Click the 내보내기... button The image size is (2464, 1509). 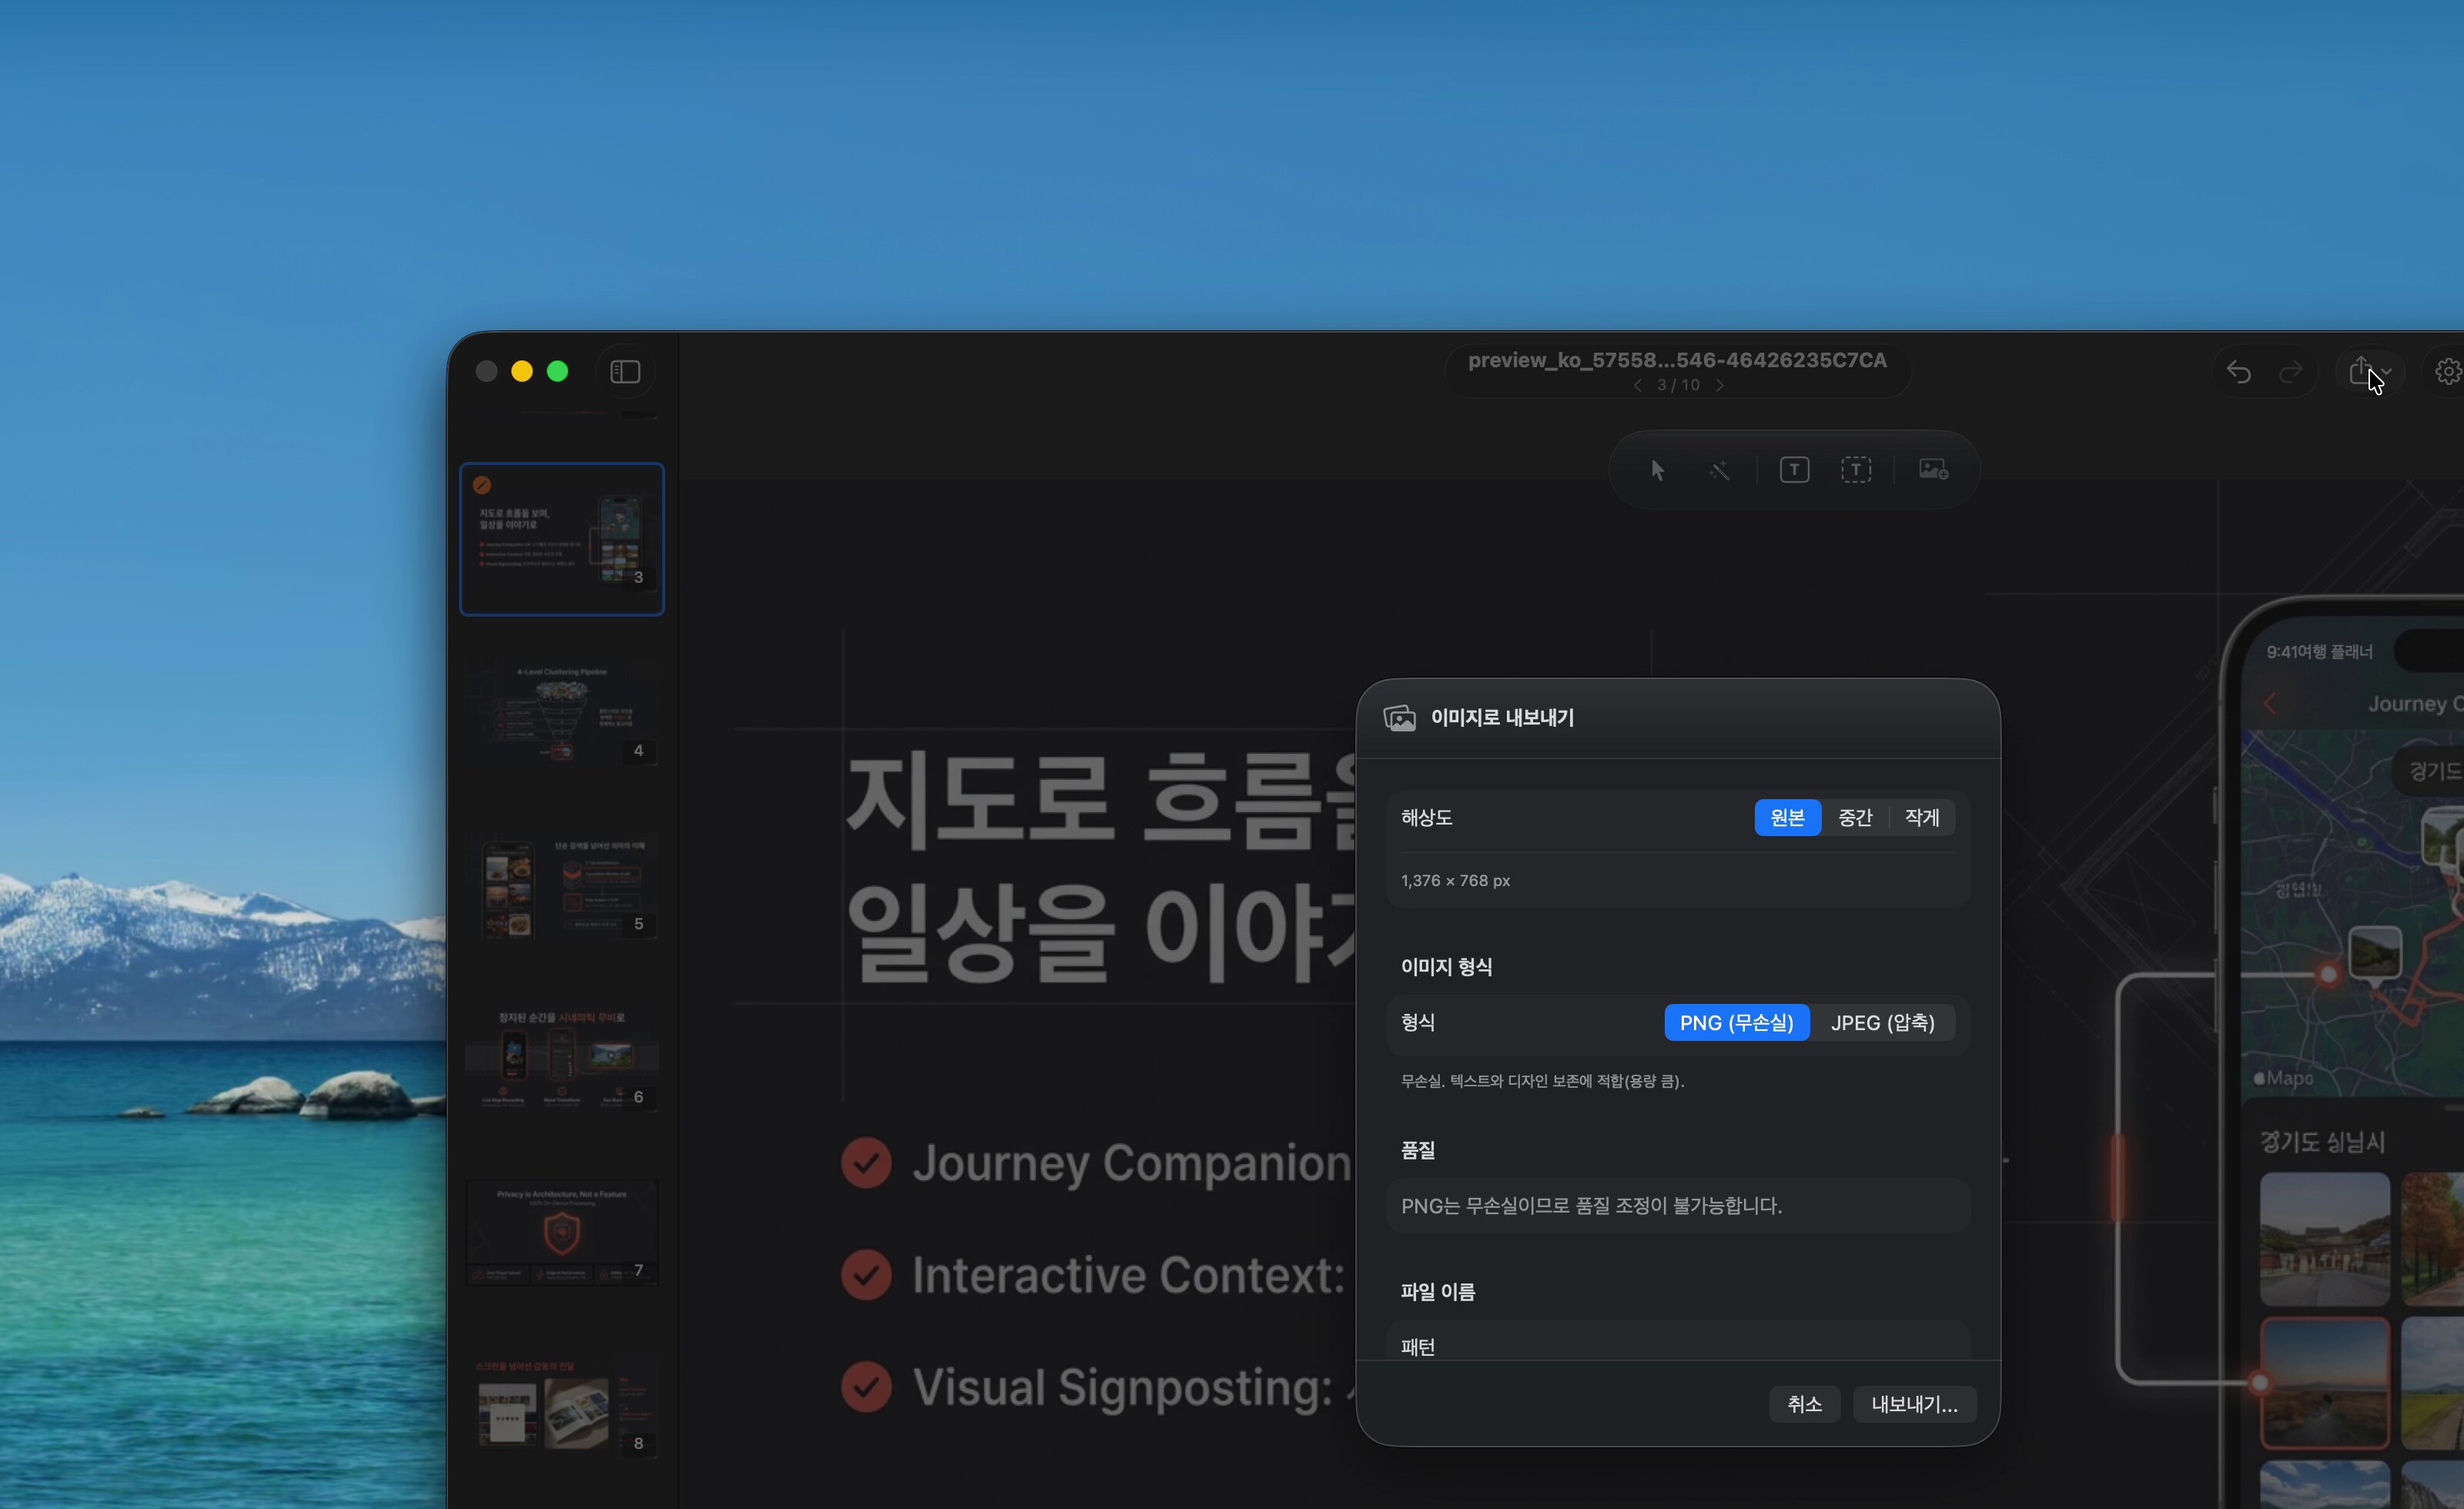1914,1404
